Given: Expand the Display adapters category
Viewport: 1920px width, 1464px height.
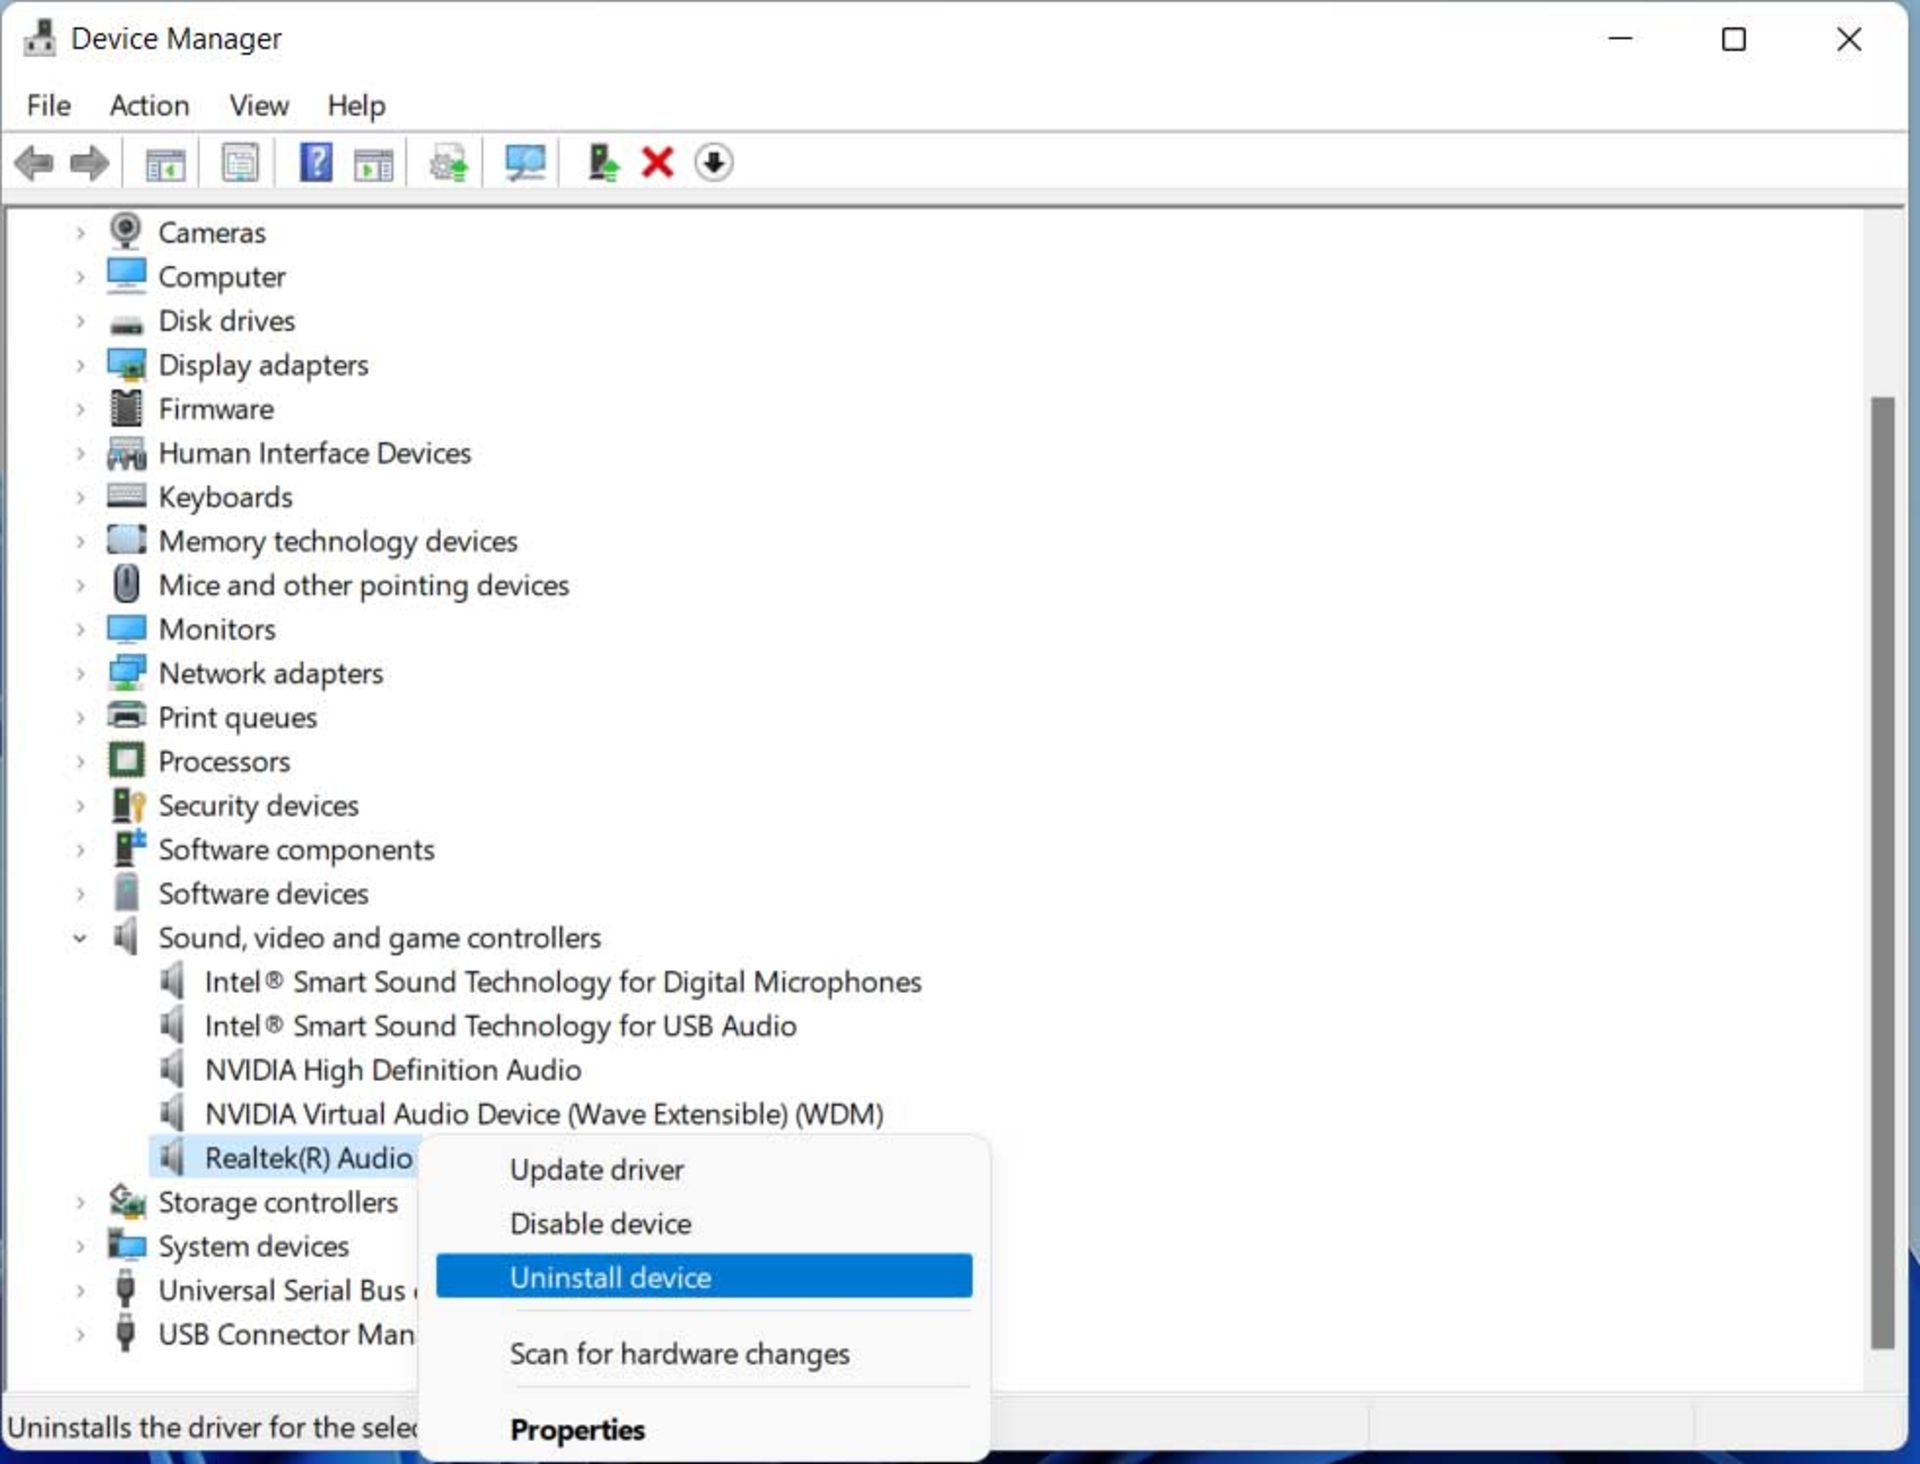Looking at the screenshot, I should (80, 366).
